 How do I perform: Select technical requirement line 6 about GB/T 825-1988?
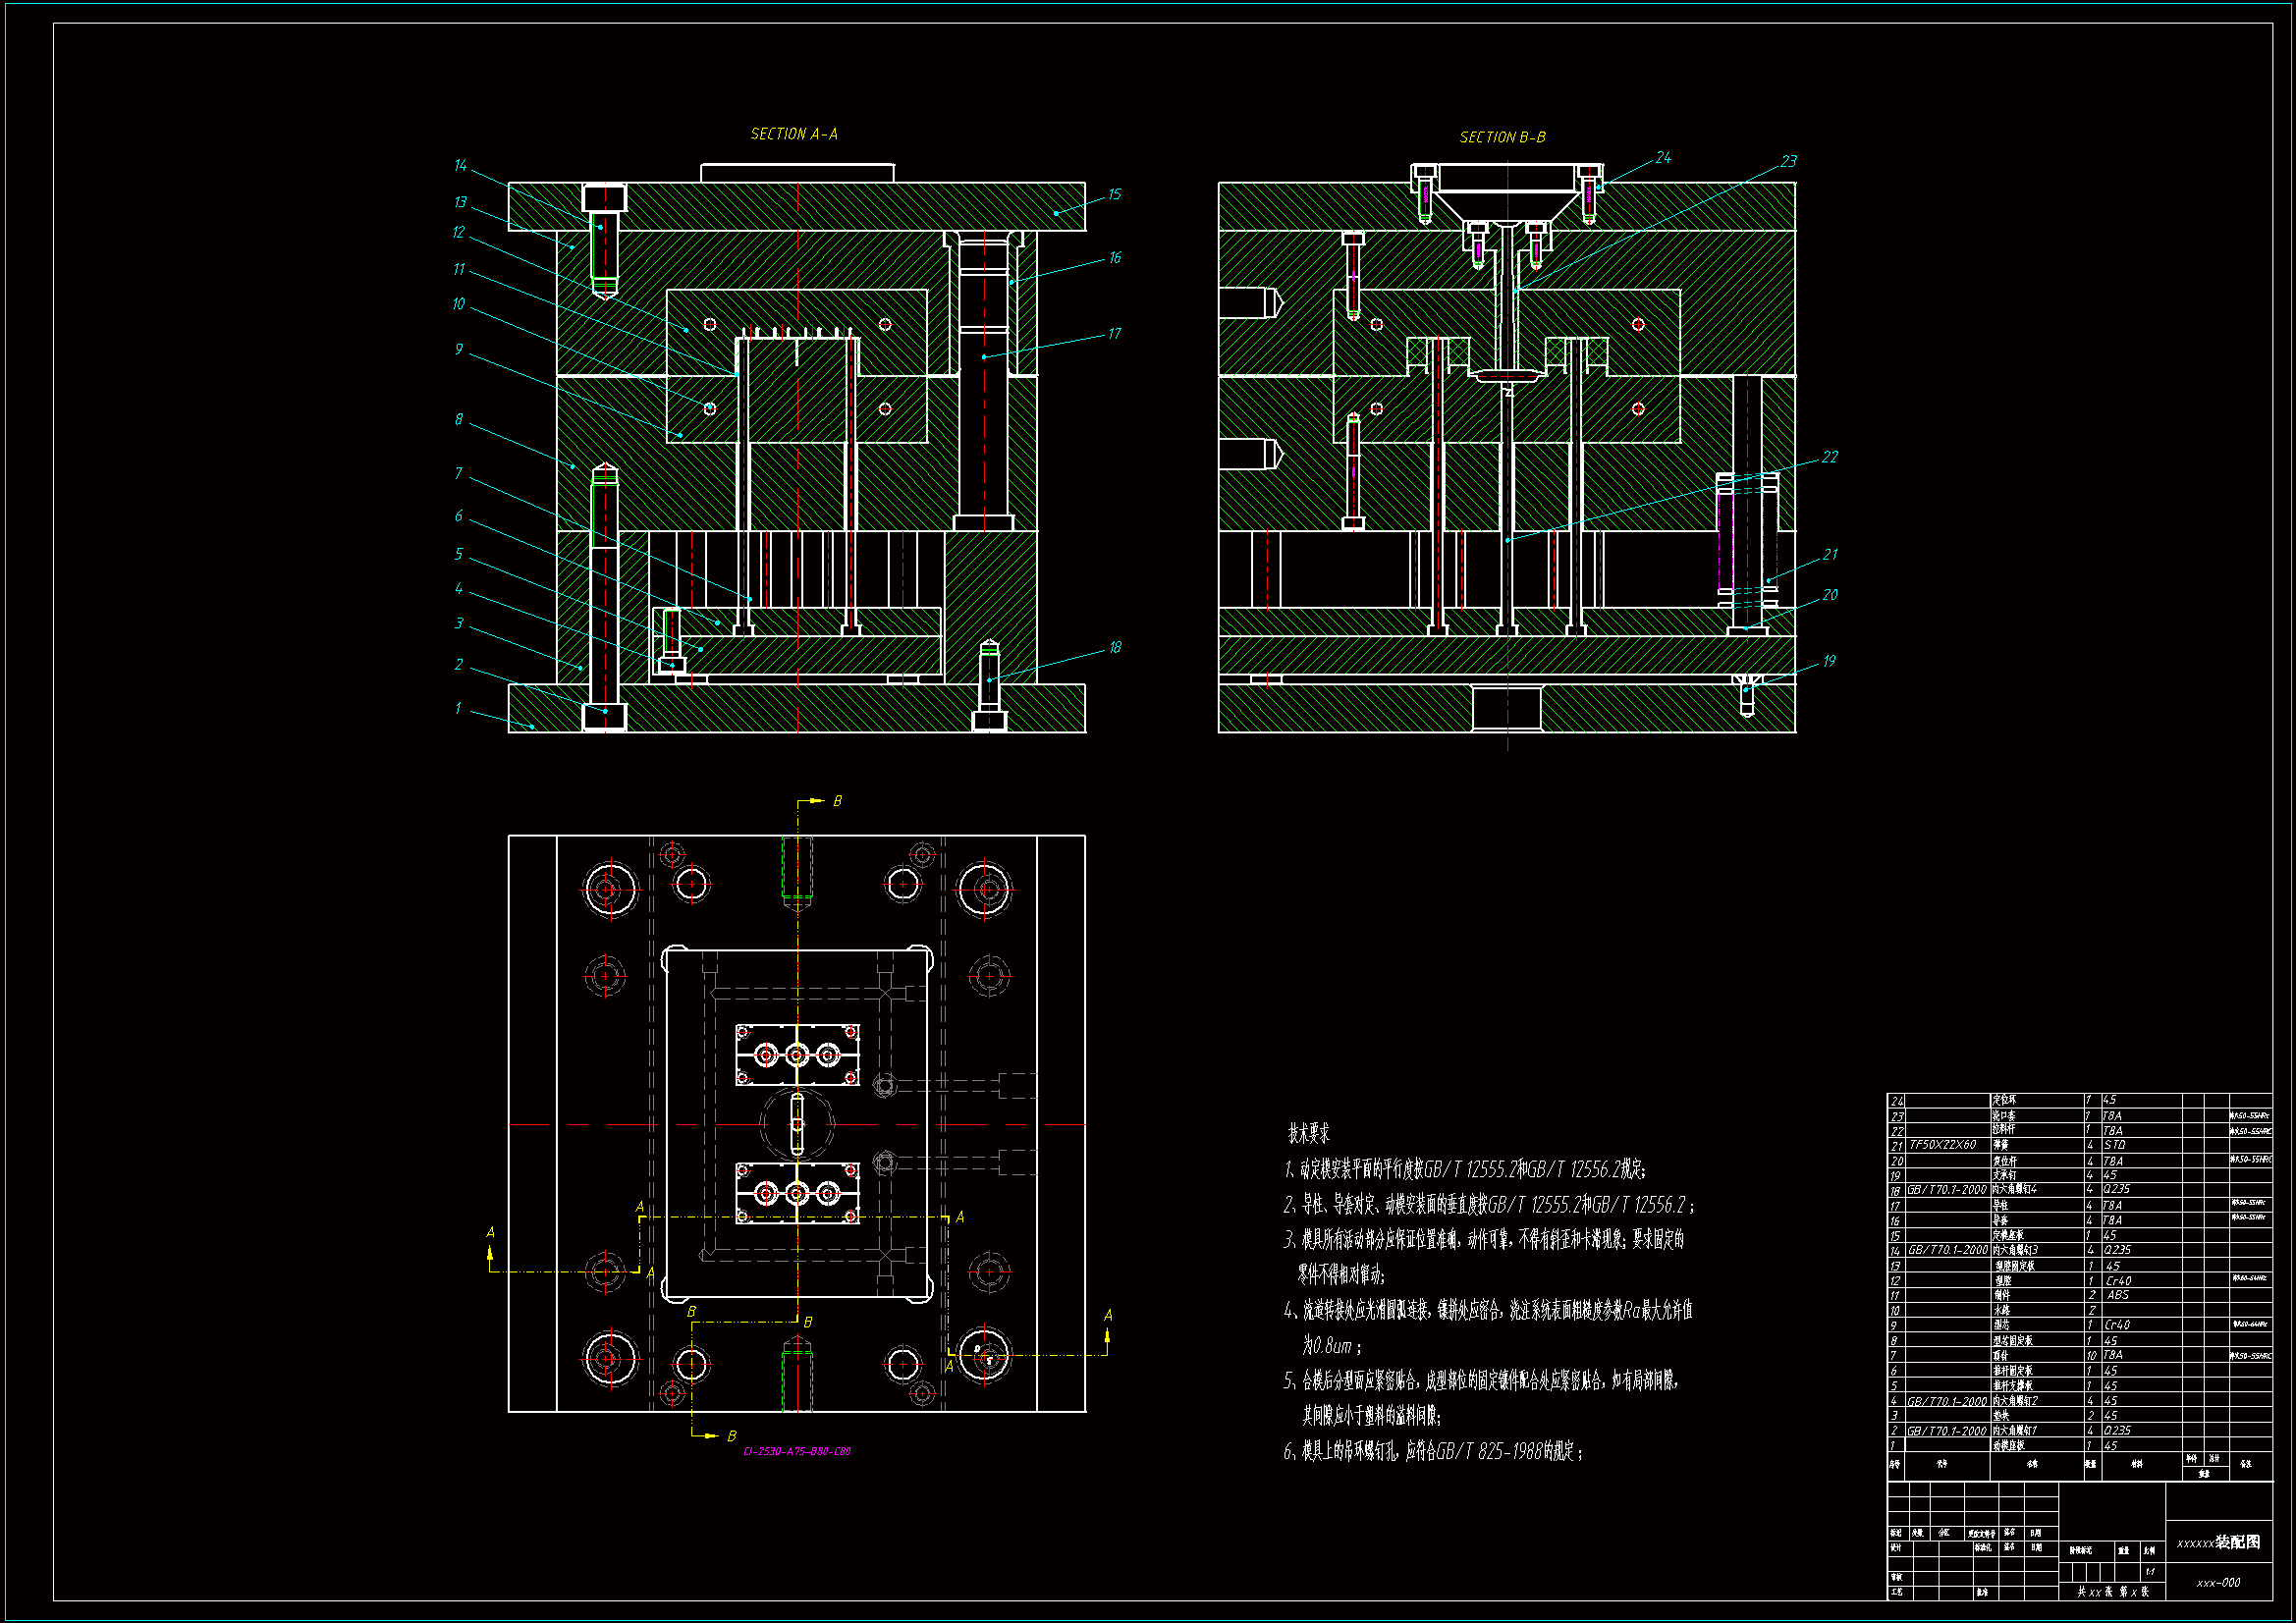pos(1432,1451)
